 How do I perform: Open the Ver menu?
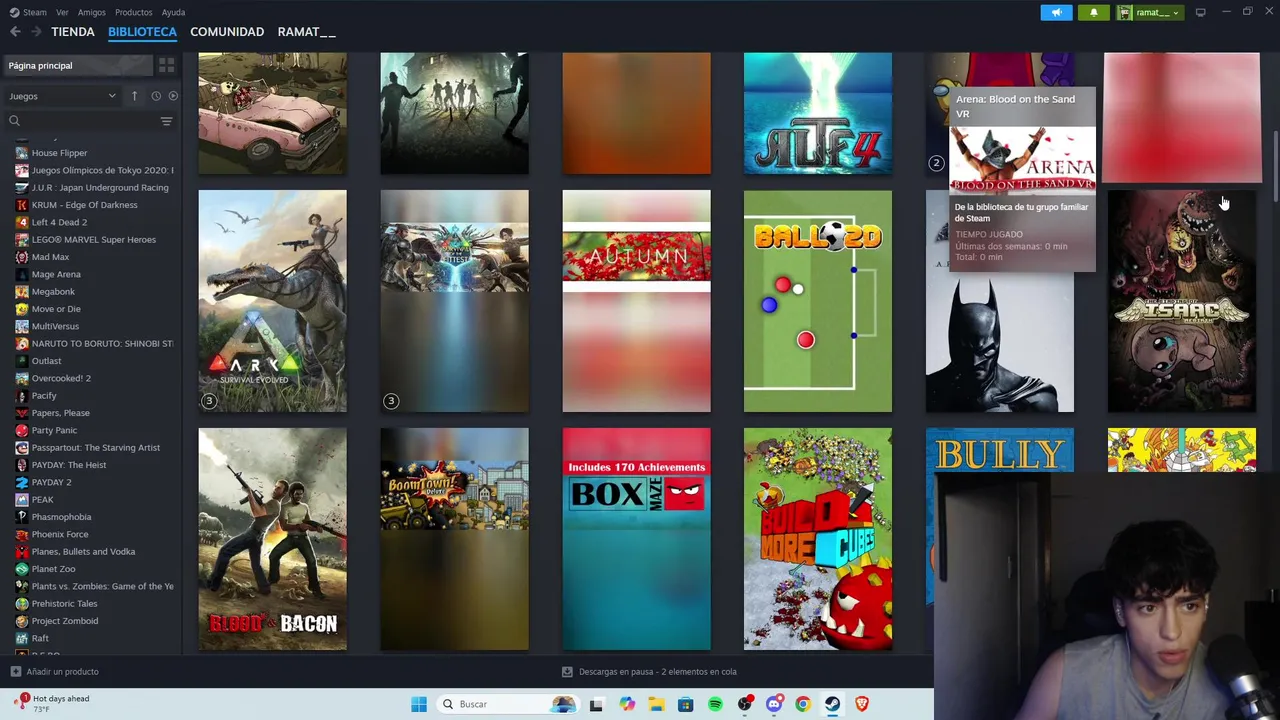pyautogui.click(x=62, y=12)
